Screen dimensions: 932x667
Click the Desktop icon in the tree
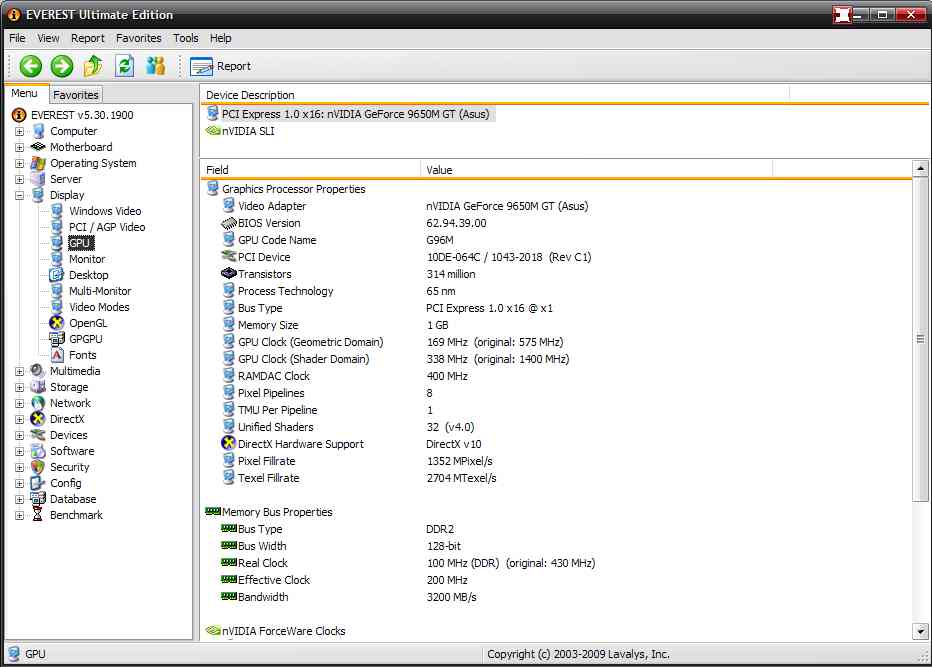[56, 275]
